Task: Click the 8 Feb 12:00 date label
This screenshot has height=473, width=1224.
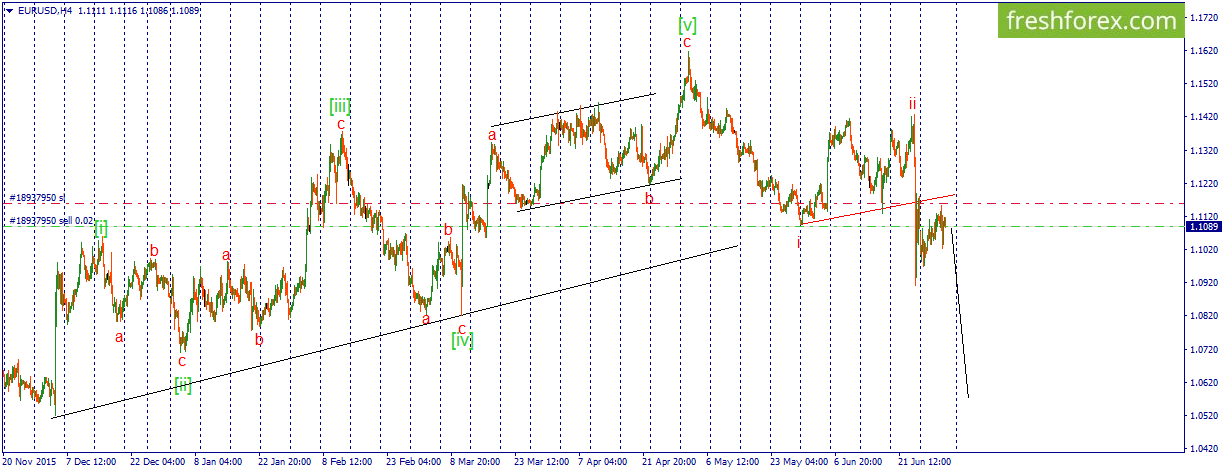Action: pos(347,462)
